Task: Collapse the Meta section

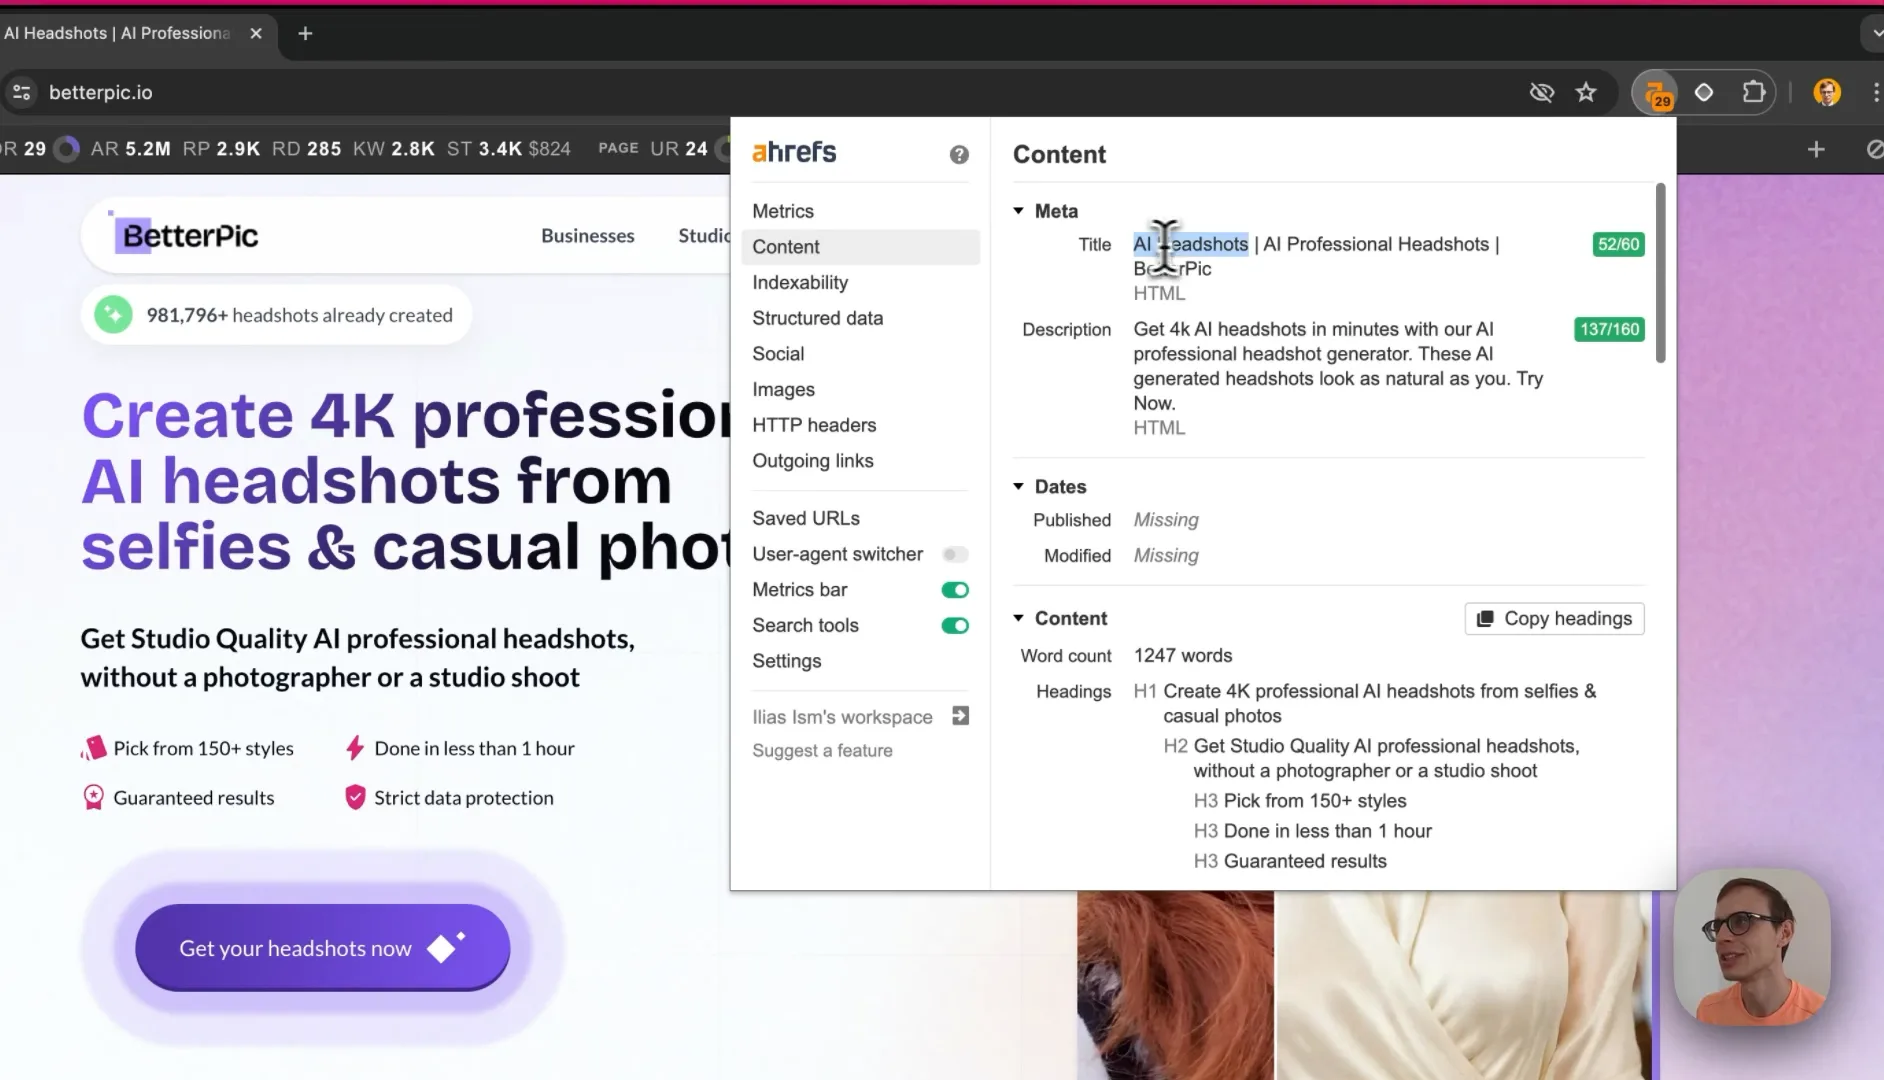Action: (1018, 211)
